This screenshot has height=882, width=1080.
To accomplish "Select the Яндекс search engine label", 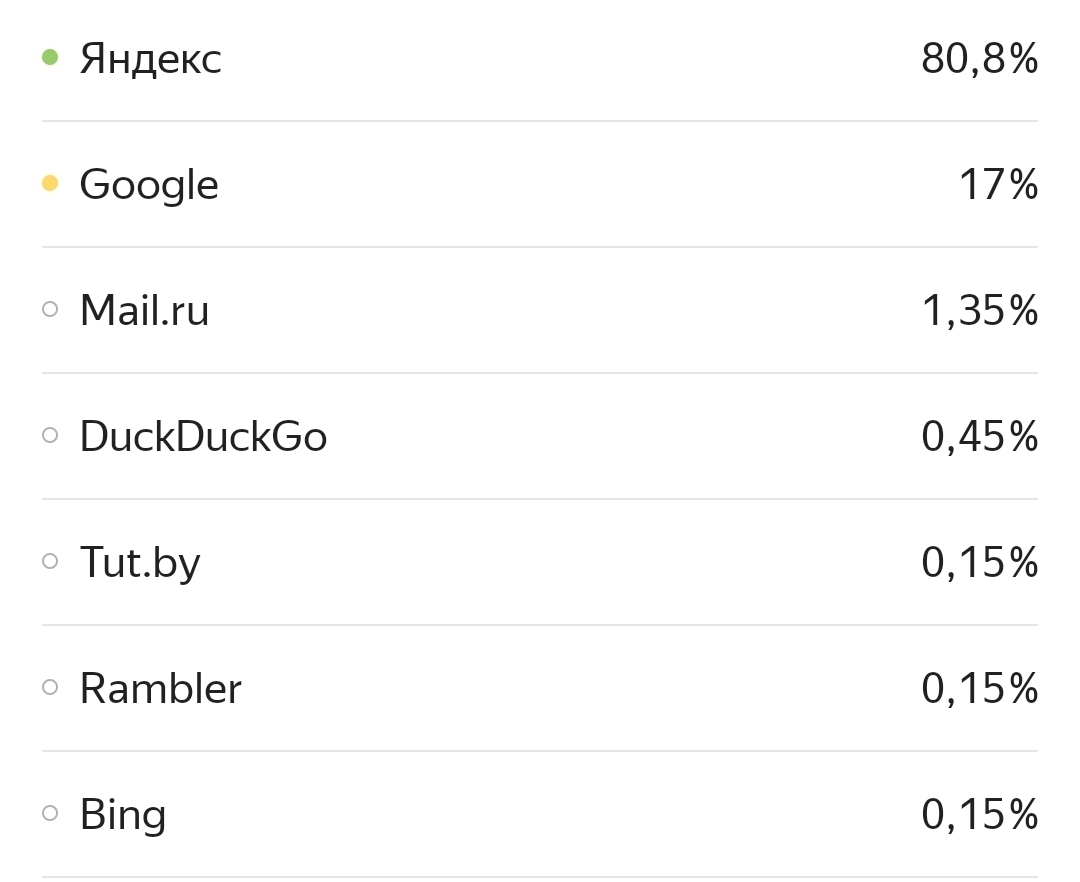I will (151, 59).
